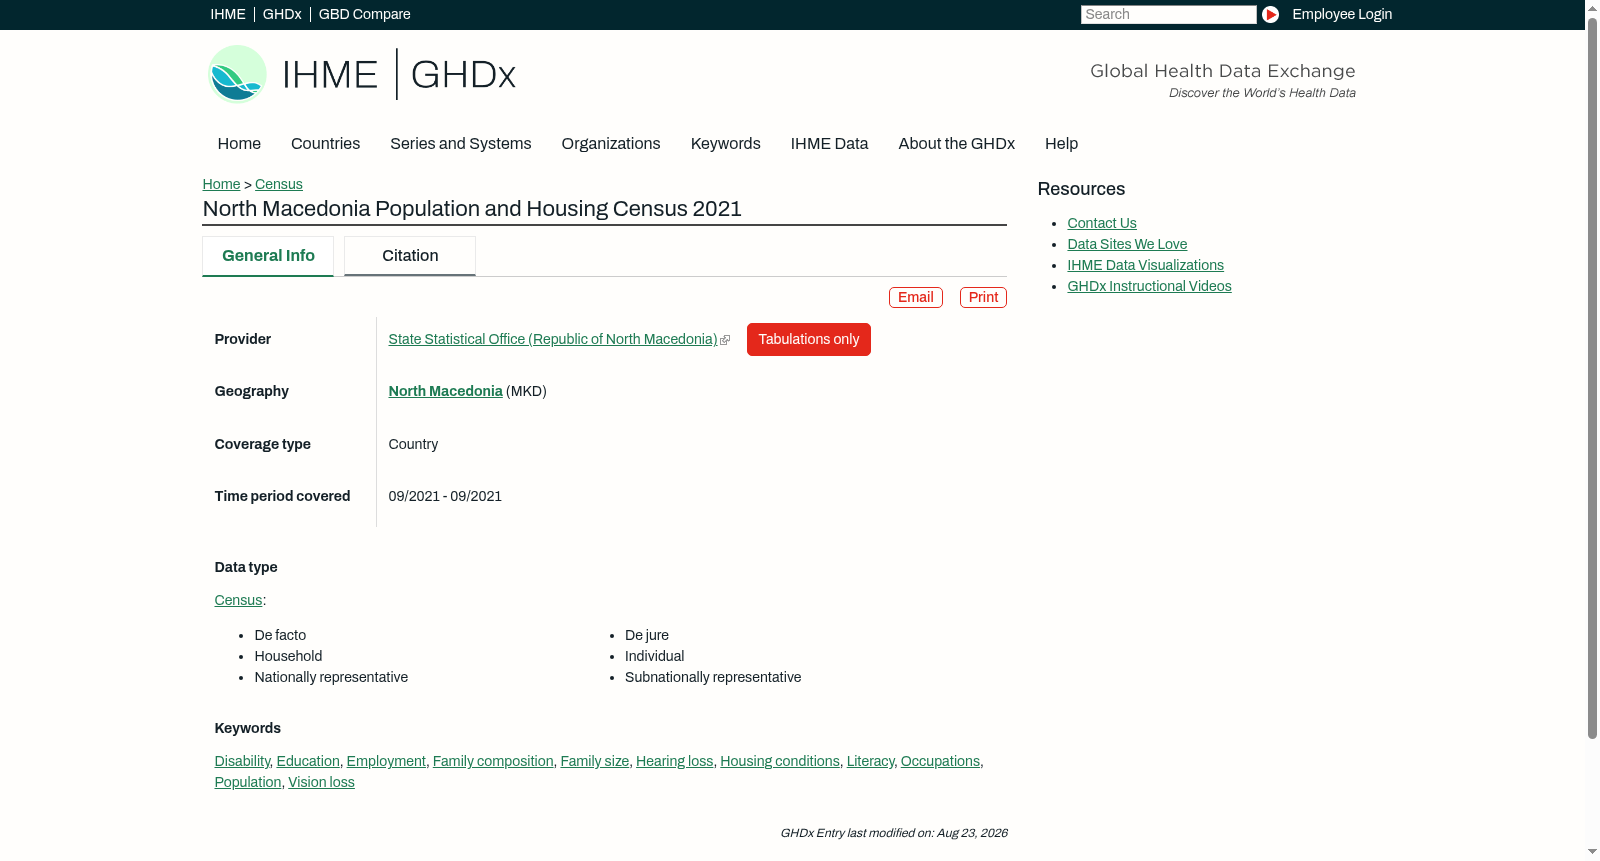1600x861 pixels.
Task: Open the Employee Login link
Action: (1342, 14)
